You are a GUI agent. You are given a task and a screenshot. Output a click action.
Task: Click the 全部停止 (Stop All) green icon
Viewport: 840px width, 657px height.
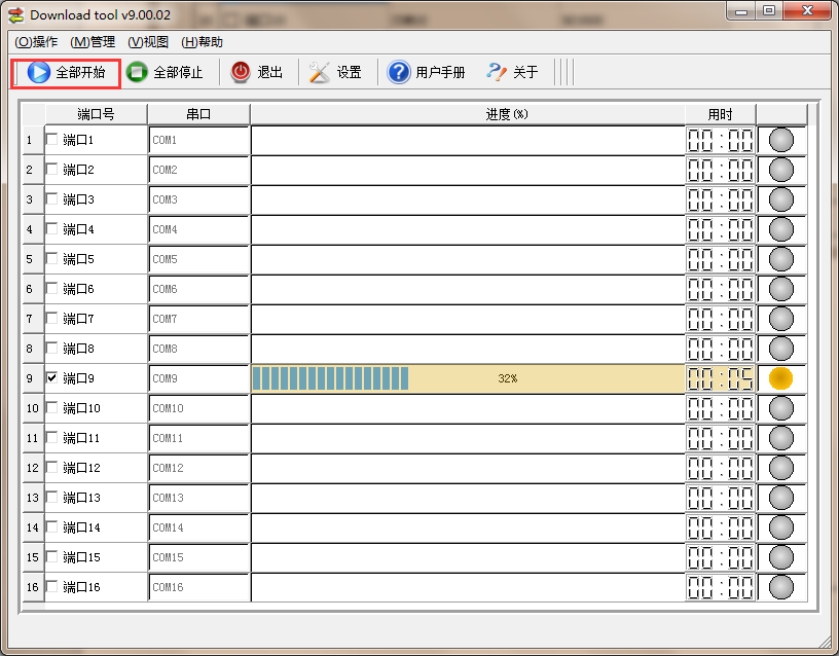[137, 72]
